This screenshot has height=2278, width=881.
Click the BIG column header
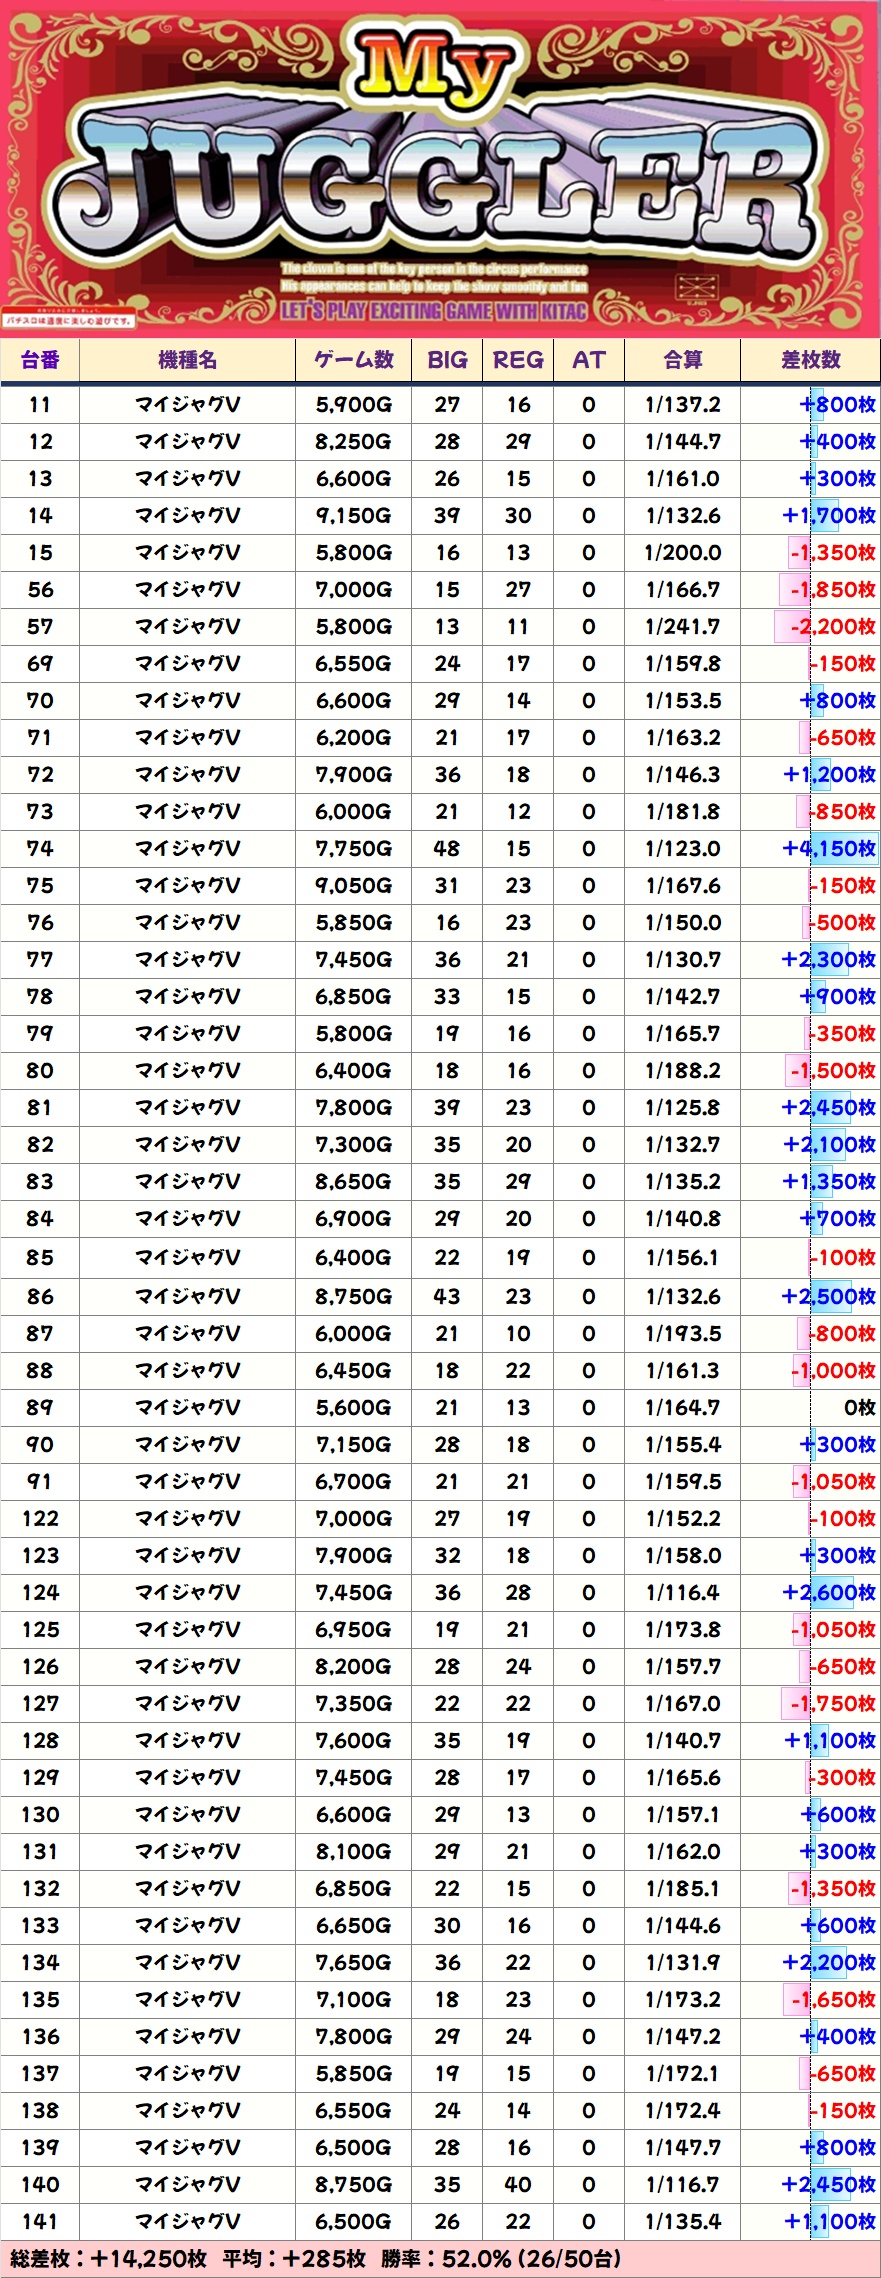(447, 360)
